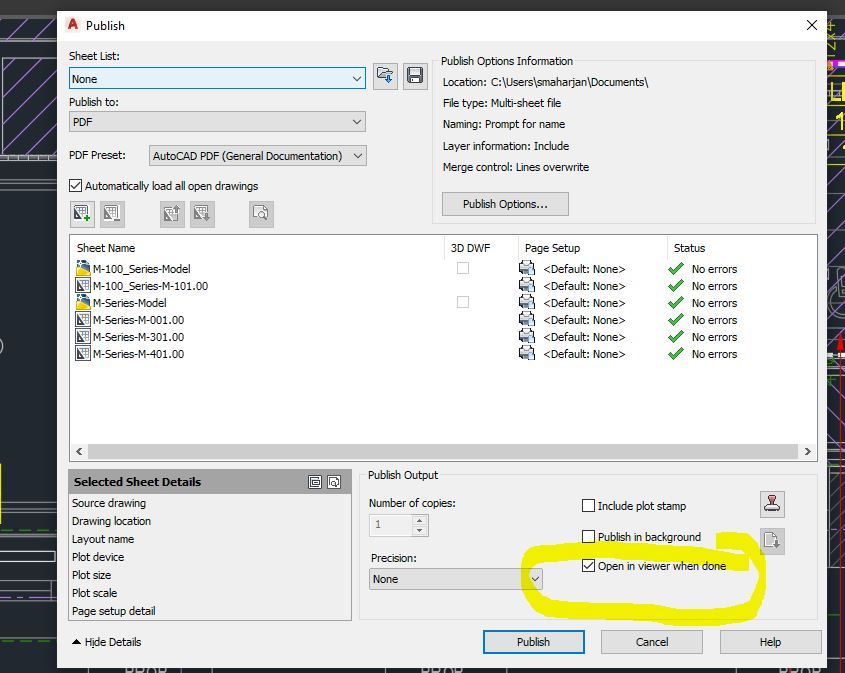Open the PDF Preset dropdown
Viewport: 845px width, 673px height.
coord(258,156)
